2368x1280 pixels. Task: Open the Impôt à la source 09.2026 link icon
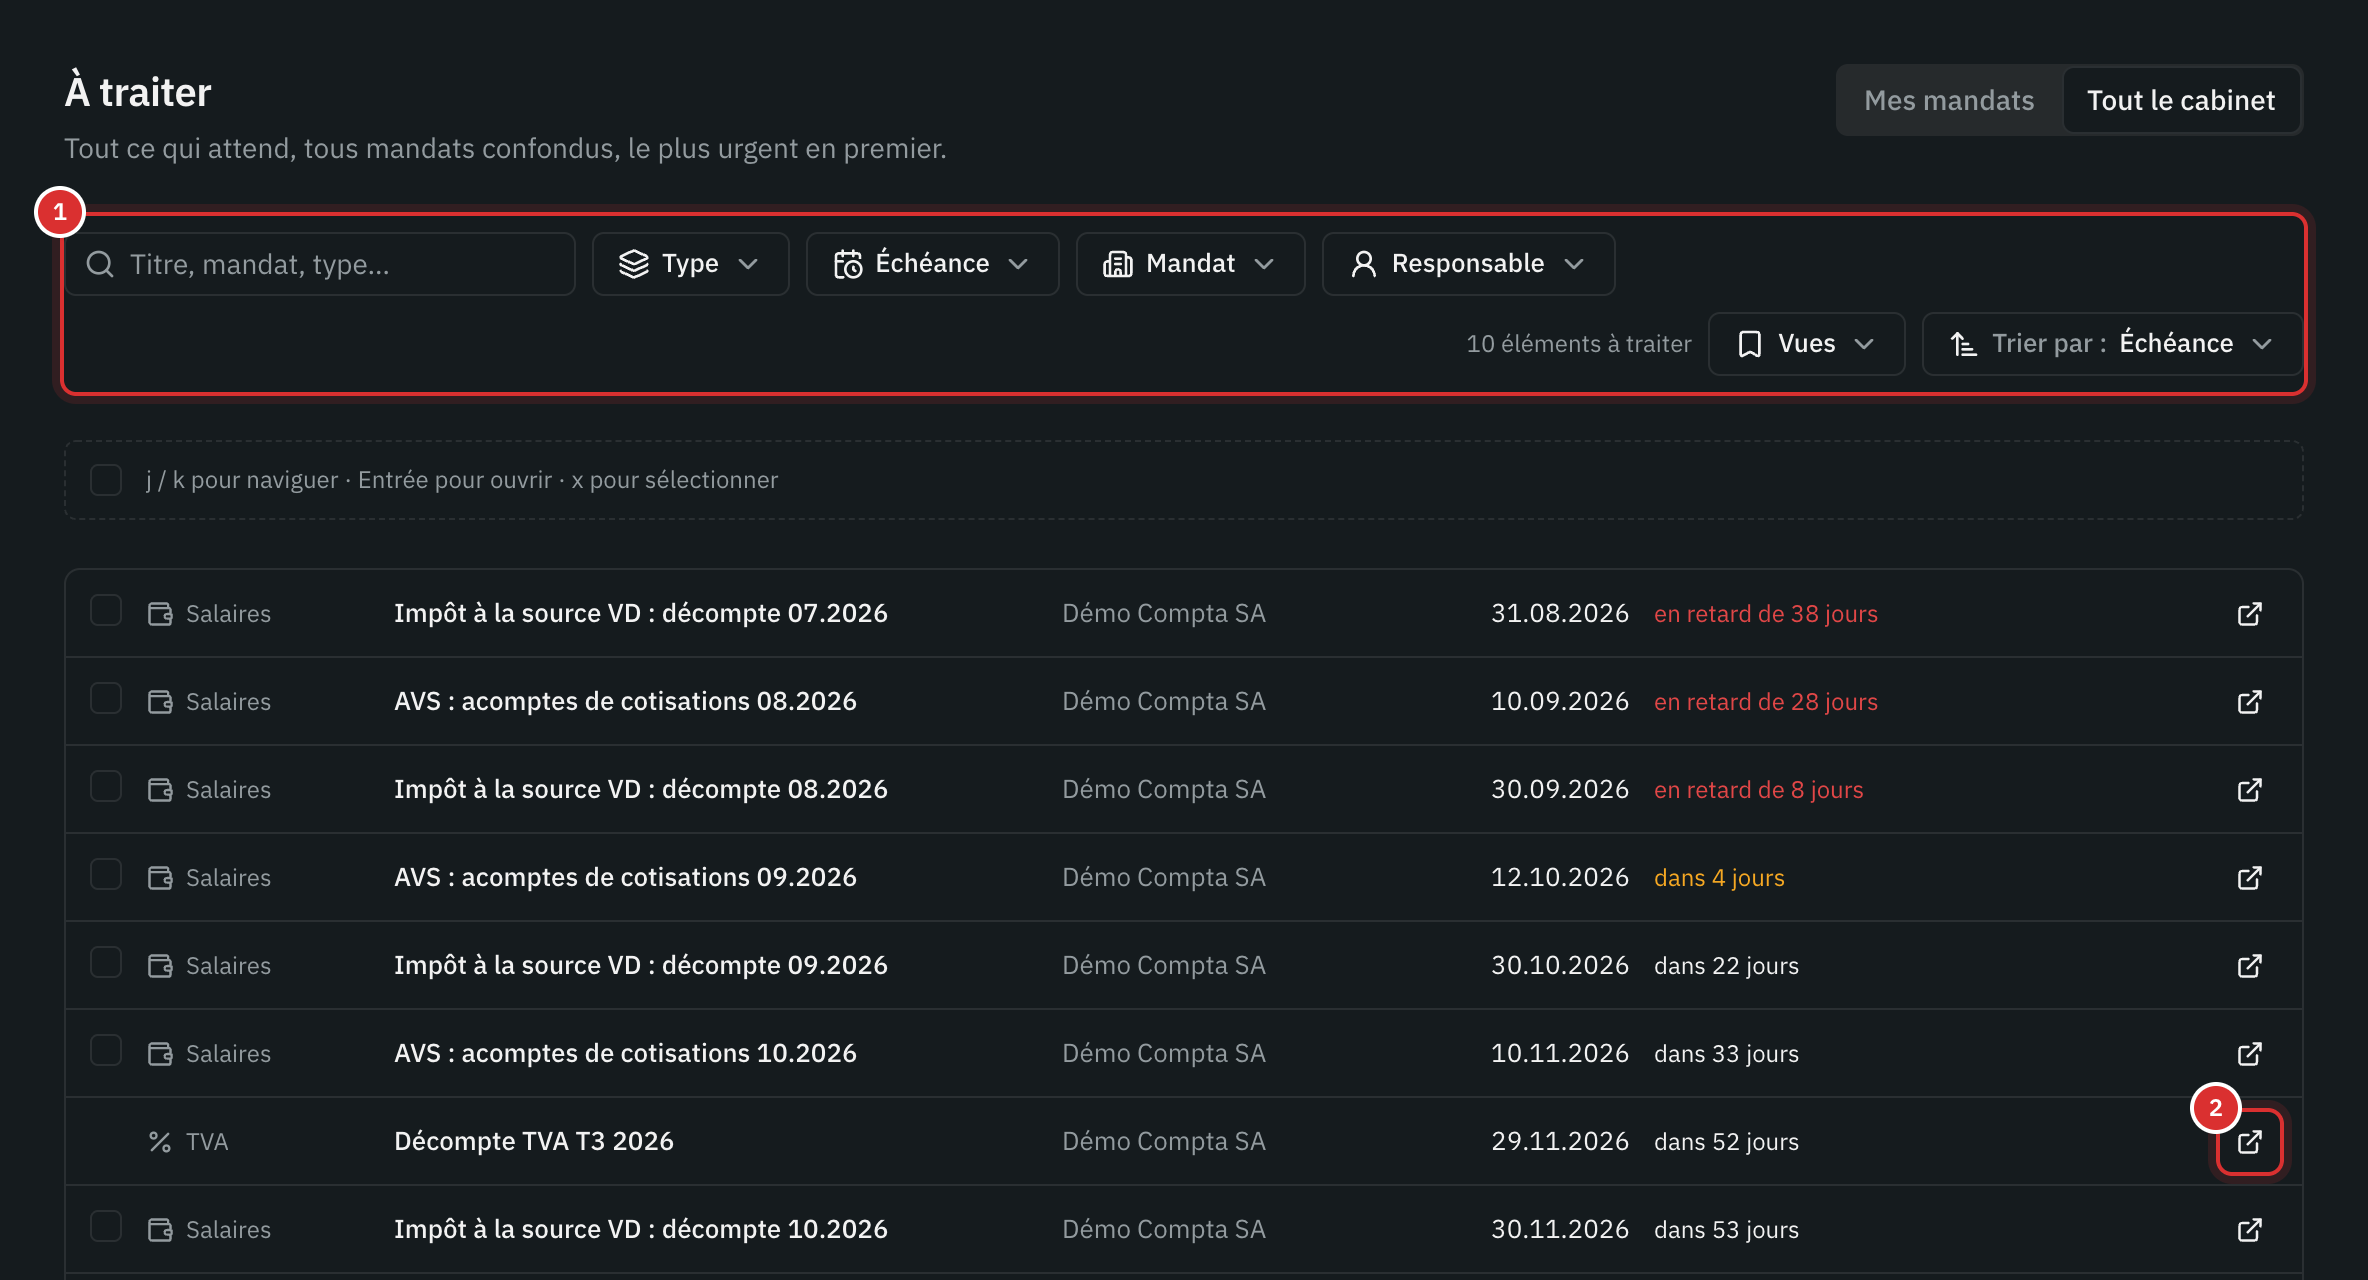pos(2249,966)
